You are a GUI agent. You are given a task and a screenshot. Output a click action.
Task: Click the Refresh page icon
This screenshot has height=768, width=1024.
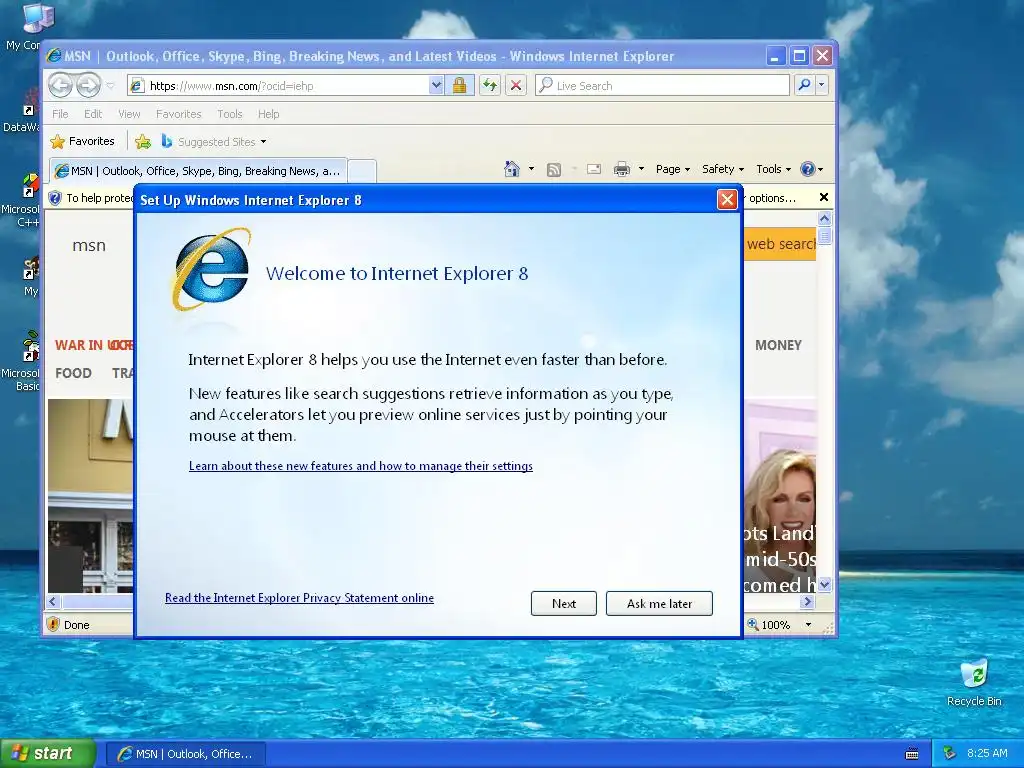tap(489, 85)
